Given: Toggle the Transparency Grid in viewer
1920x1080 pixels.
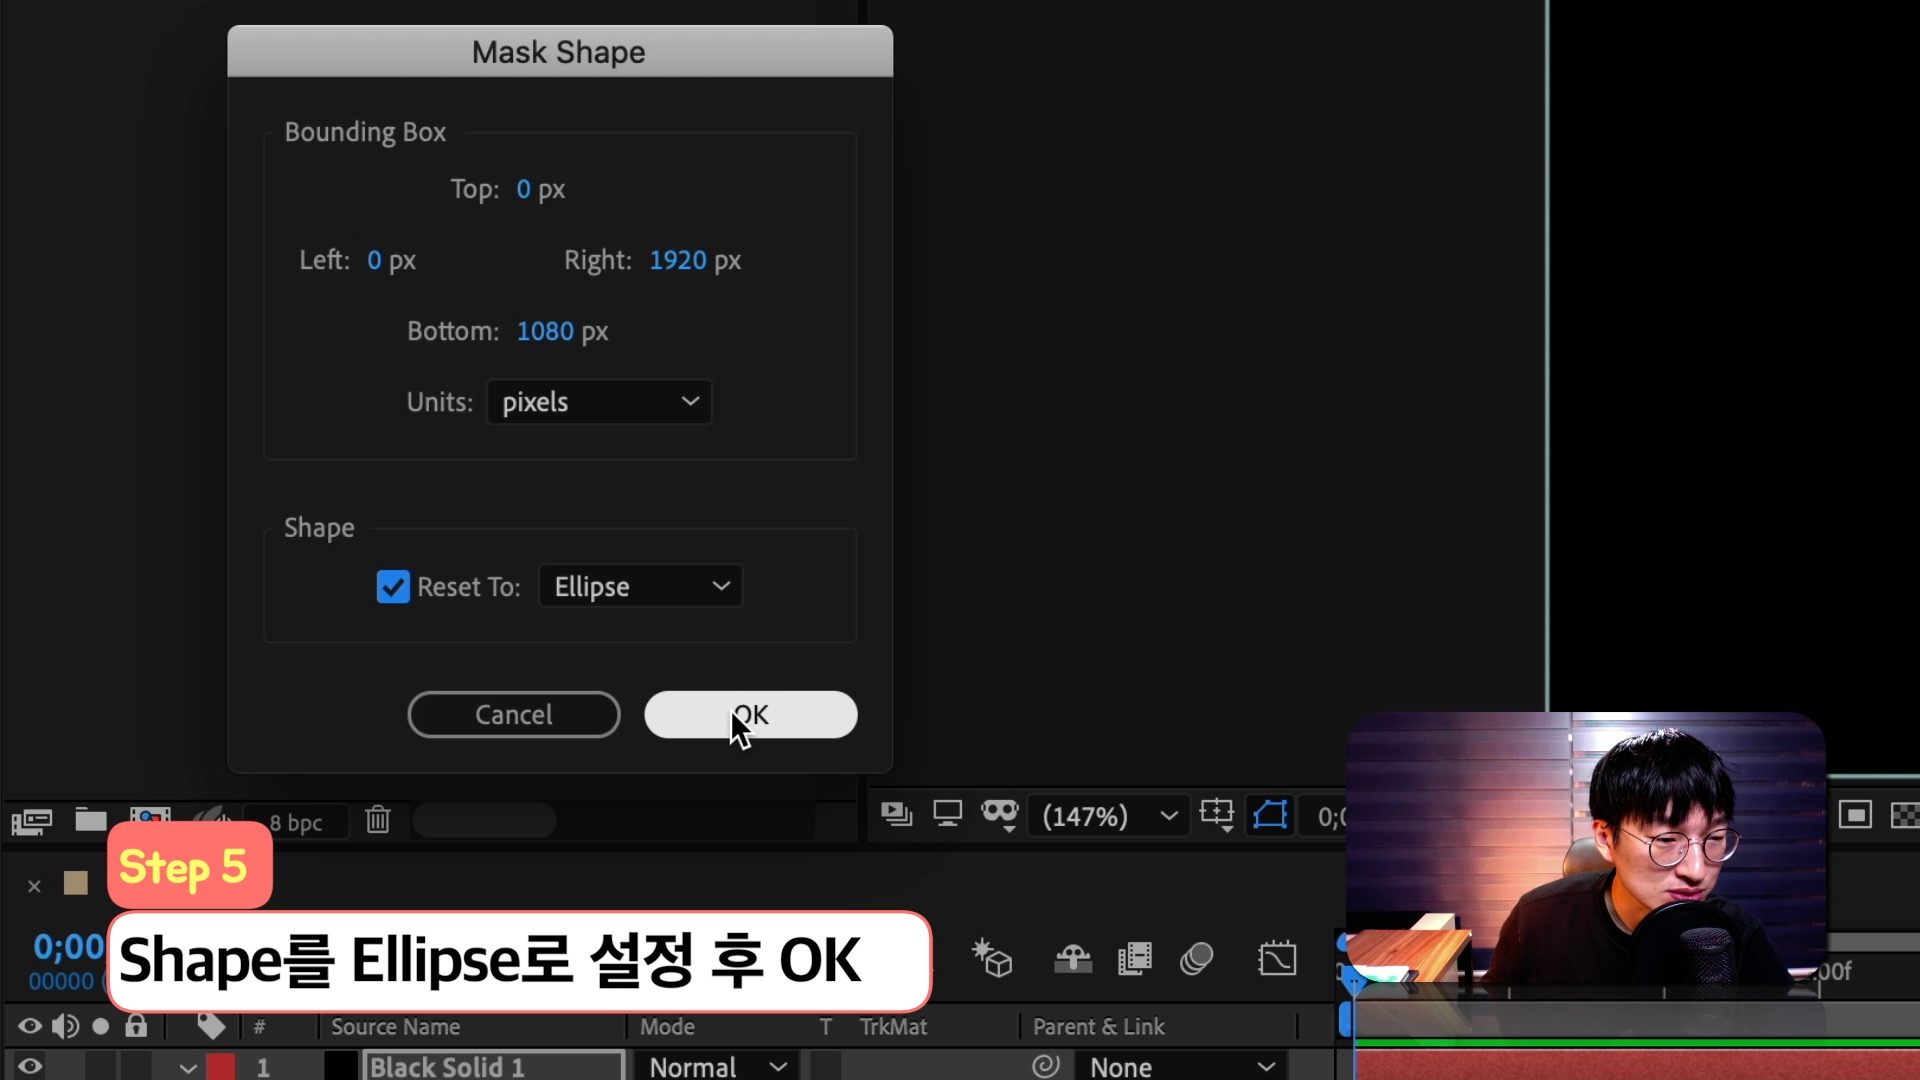Looking at the screenshot, I should click(x=1904, y=815).
